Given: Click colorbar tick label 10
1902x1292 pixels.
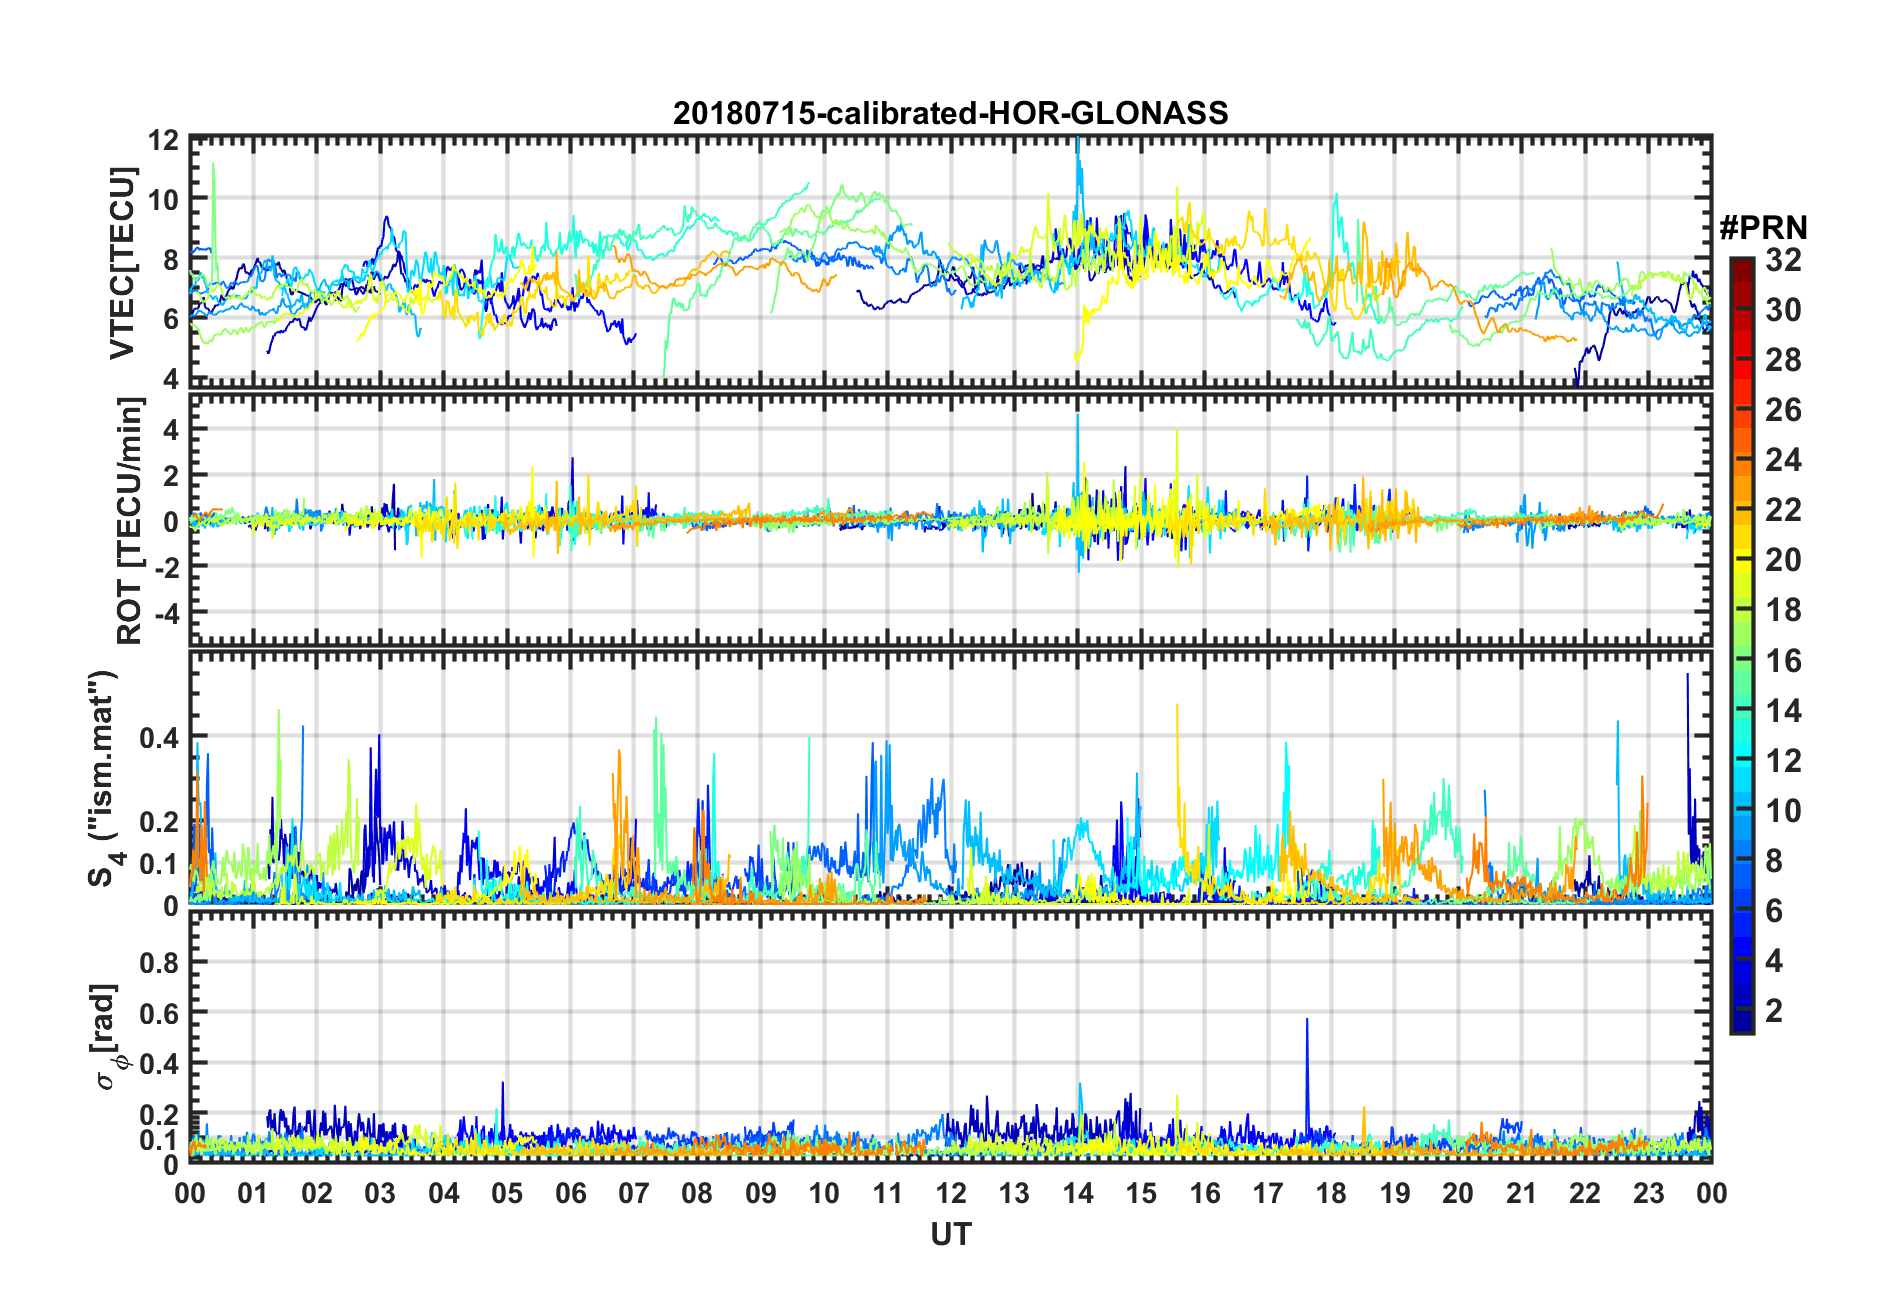Looking at the screenshot, I should coord(1783,811).
